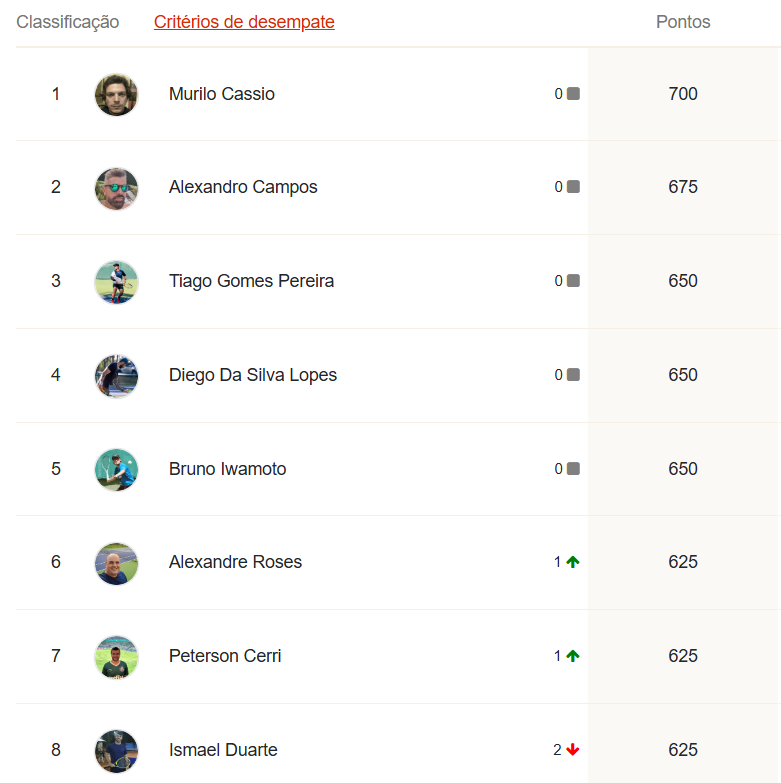
Task: Open the Critérios de desempate link
Action: [x=244, y=22]
